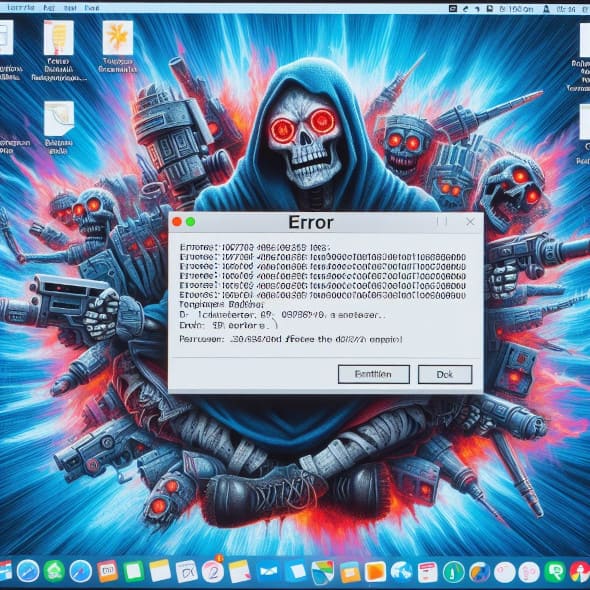This screenshot has width=590, height=590.
Task: Click the green dot in Error title bar
Action: (x=191, y=222)
